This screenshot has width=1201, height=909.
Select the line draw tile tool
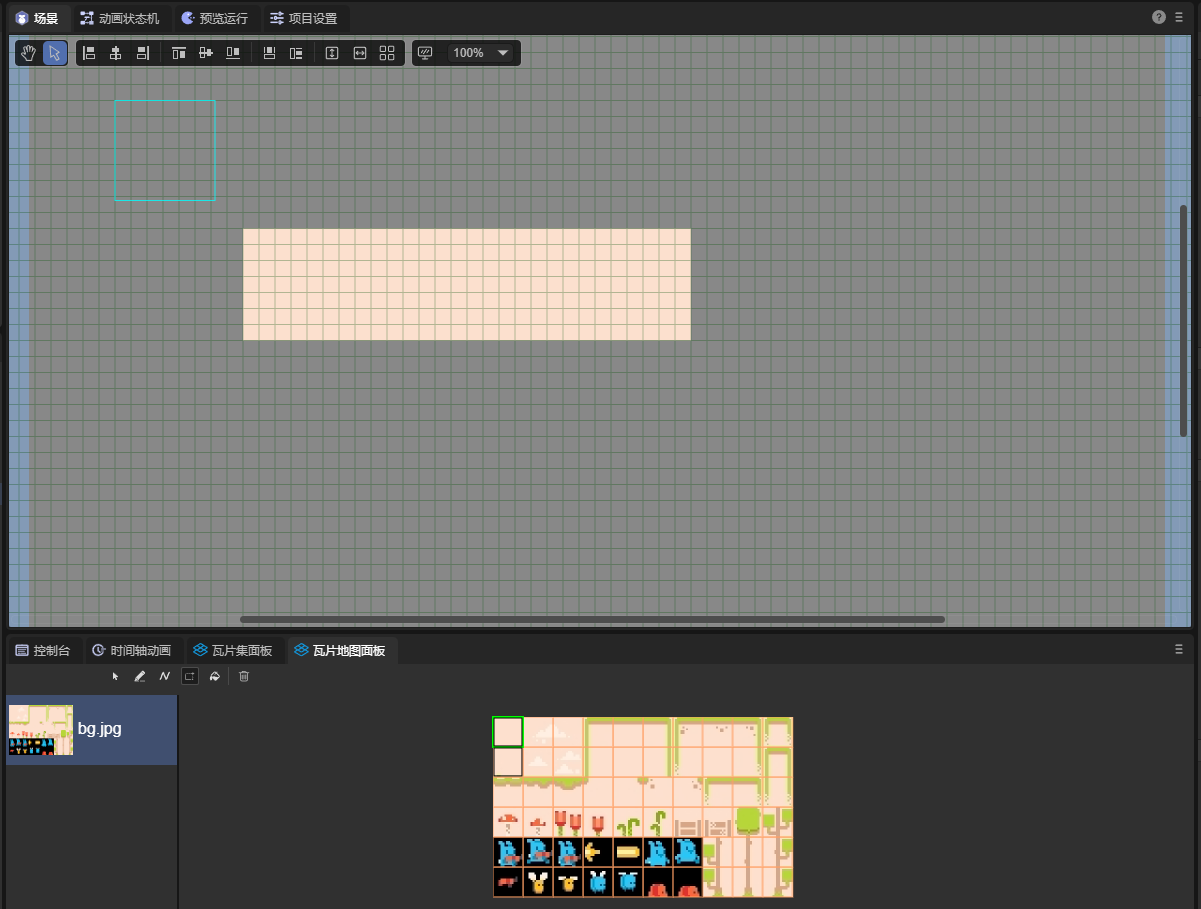pyautogui.click(x=165, y=677)
